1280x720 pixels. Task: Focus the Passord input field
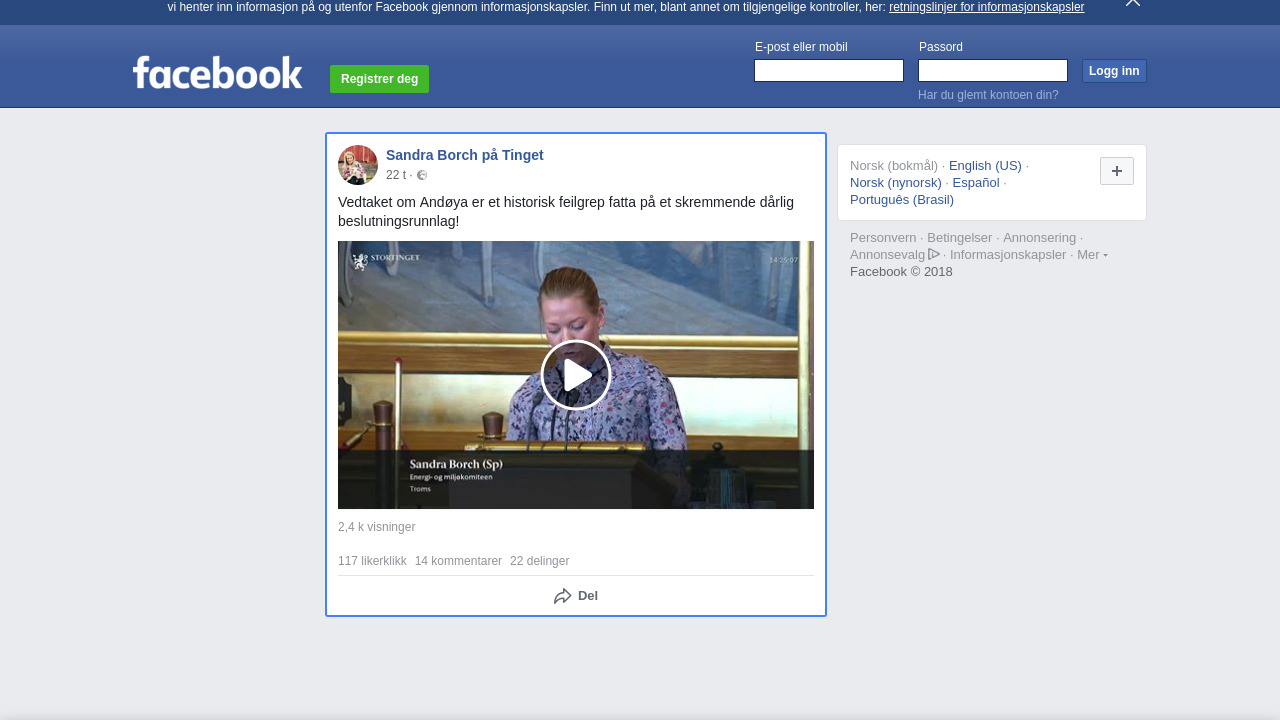click(993, 71)
